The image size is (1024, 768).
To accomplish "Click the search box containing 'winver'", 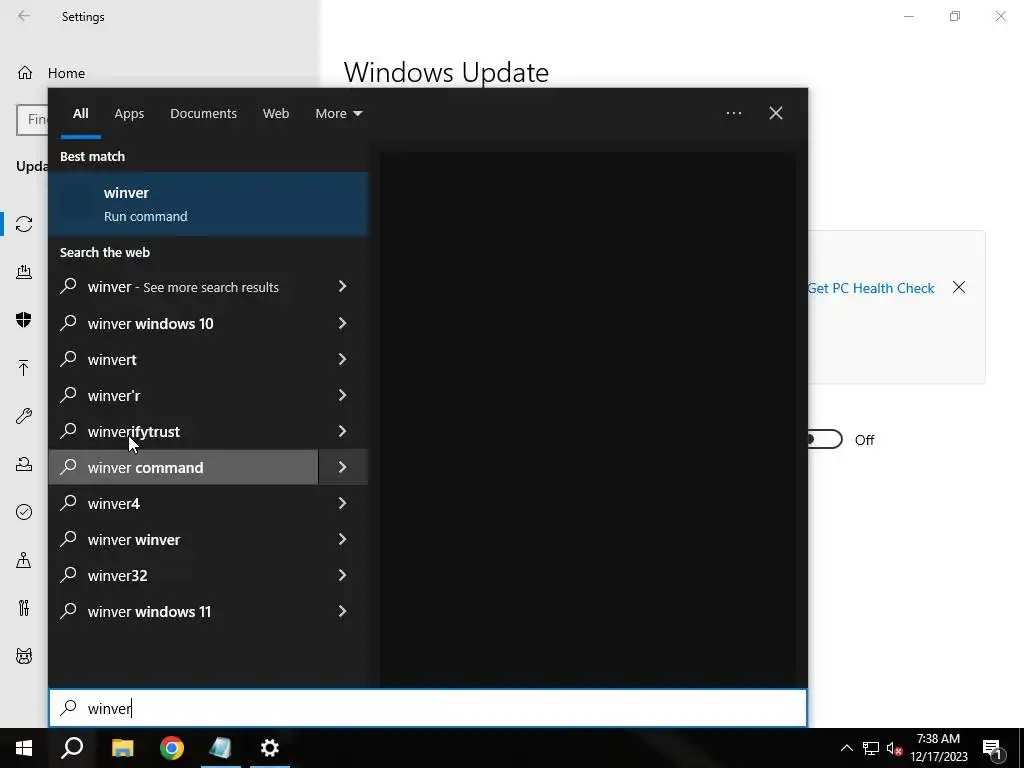I will 428,708.
